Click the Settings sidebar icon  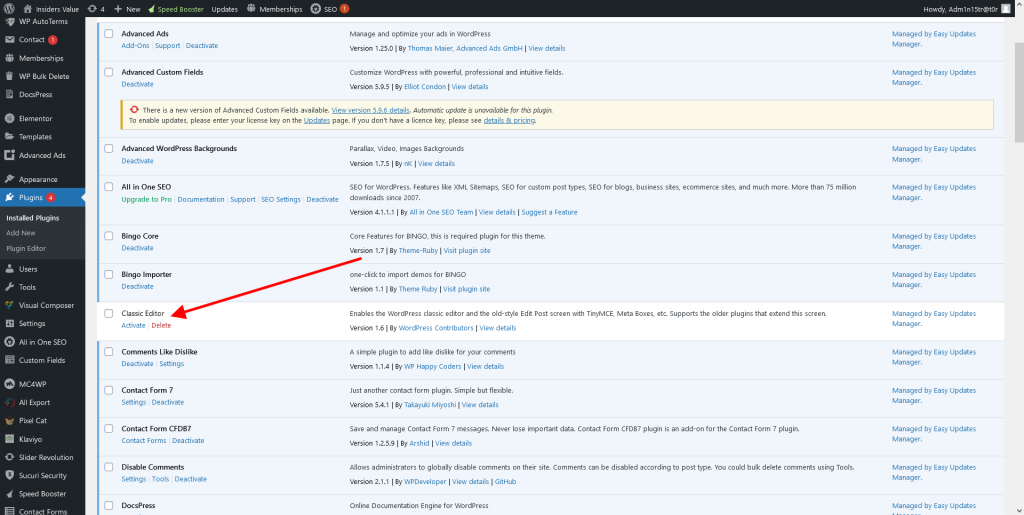click(x=9, y=324)
